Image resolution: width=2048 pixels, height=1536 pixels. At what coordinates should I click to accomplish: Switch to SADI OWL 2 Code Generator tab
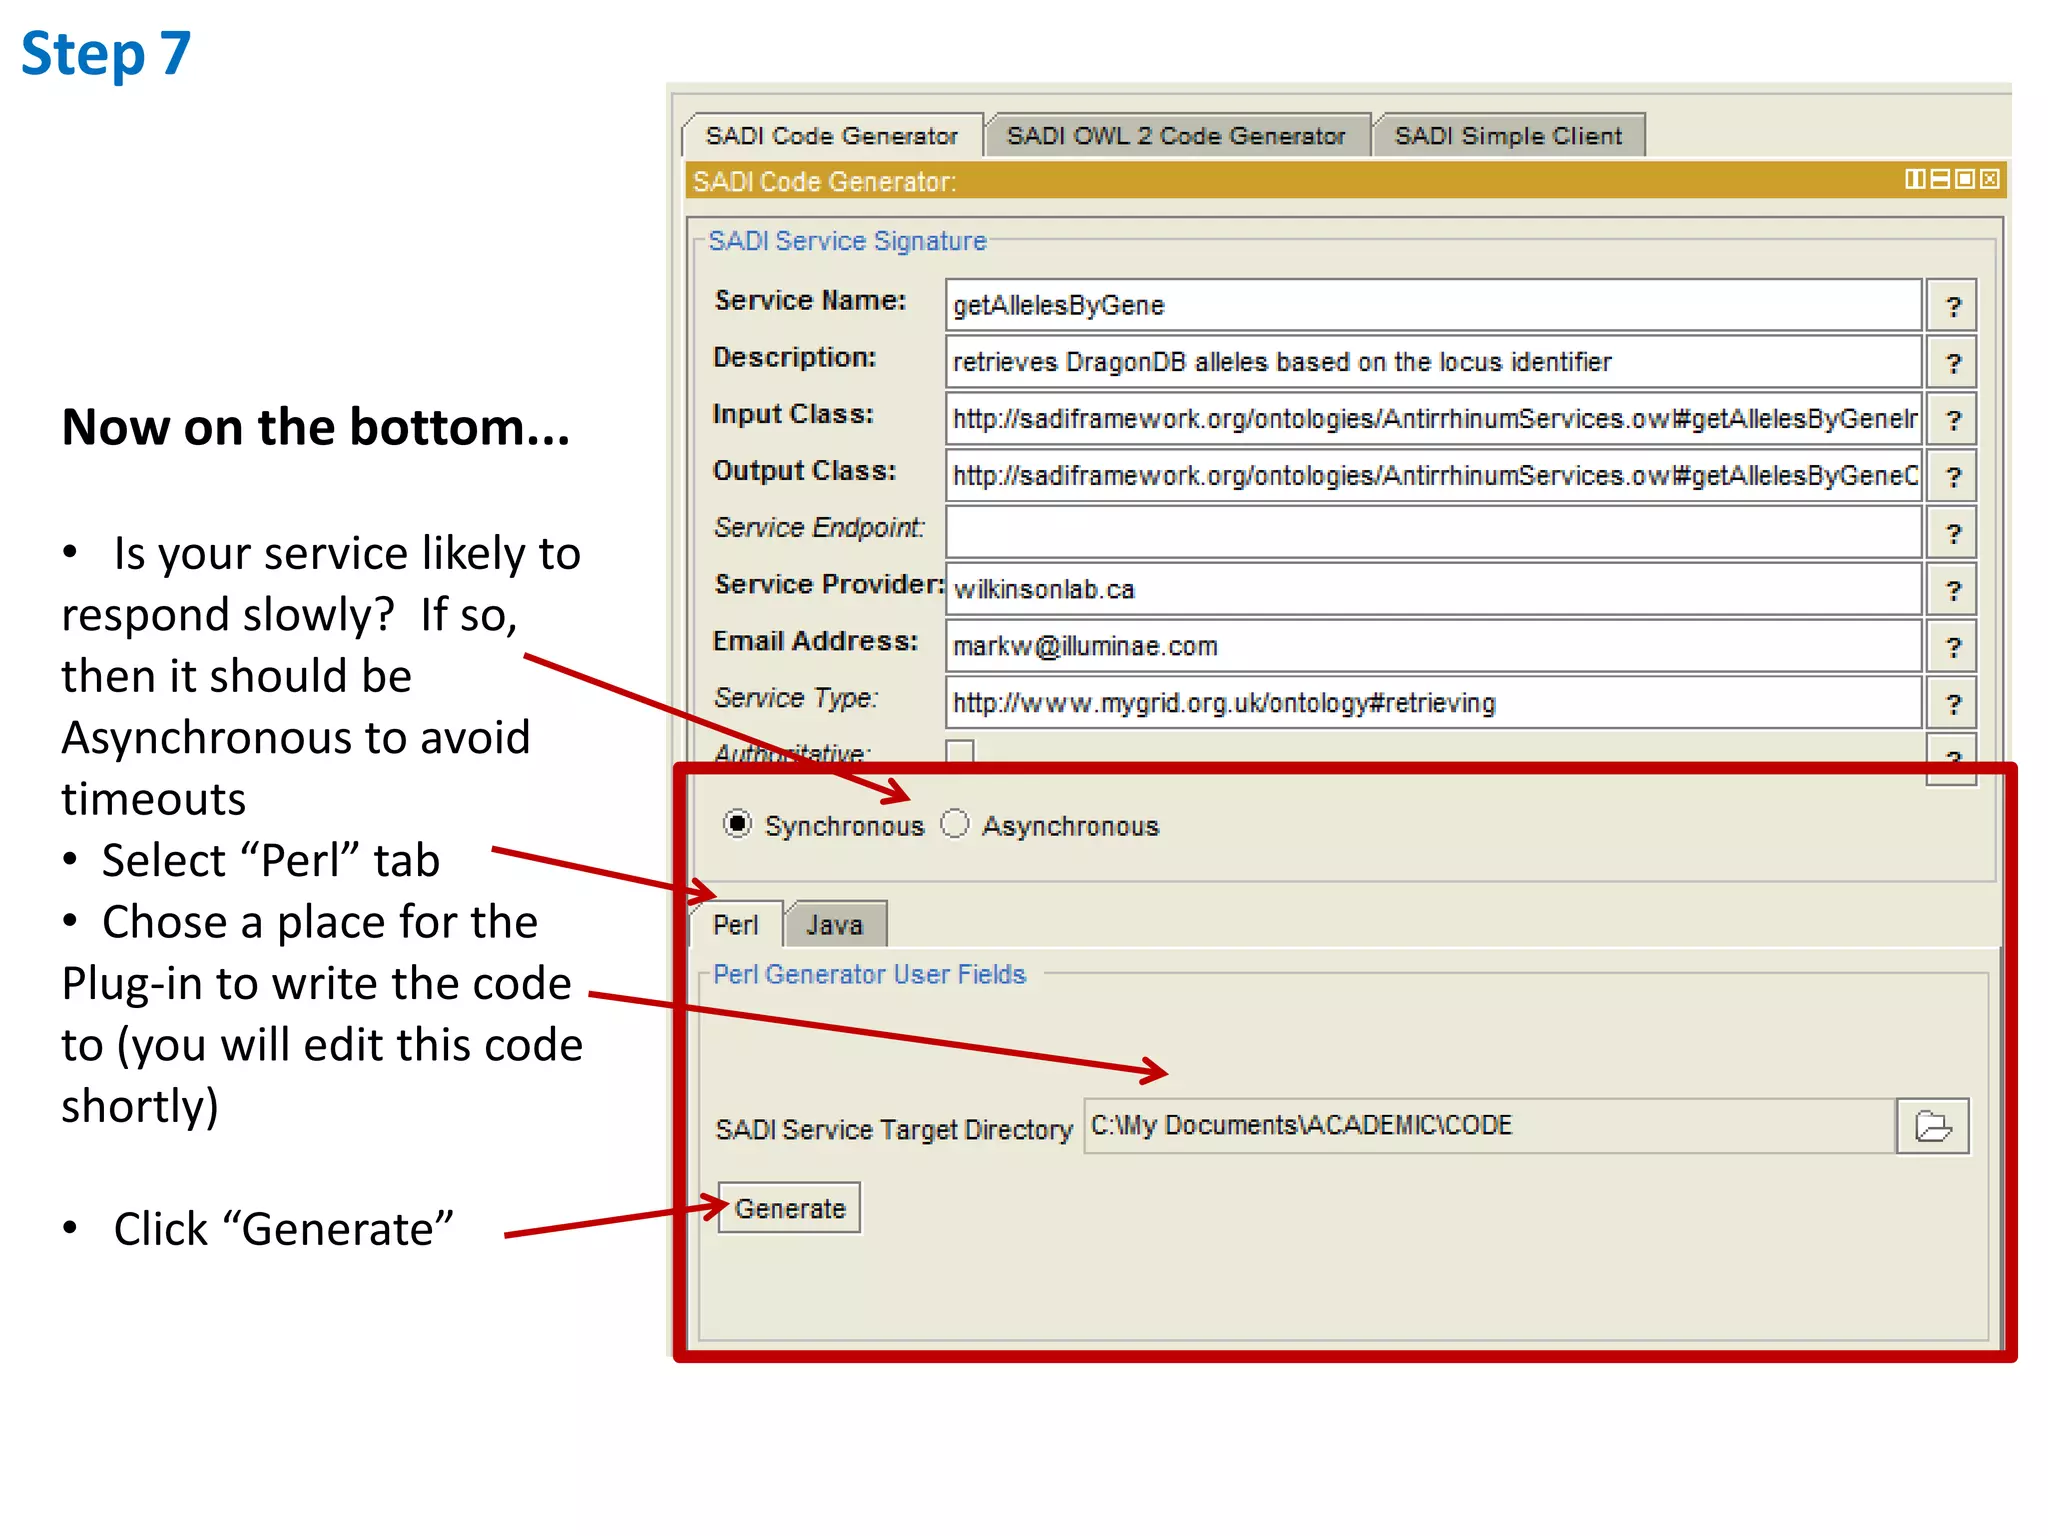[x=1176, y=135]
